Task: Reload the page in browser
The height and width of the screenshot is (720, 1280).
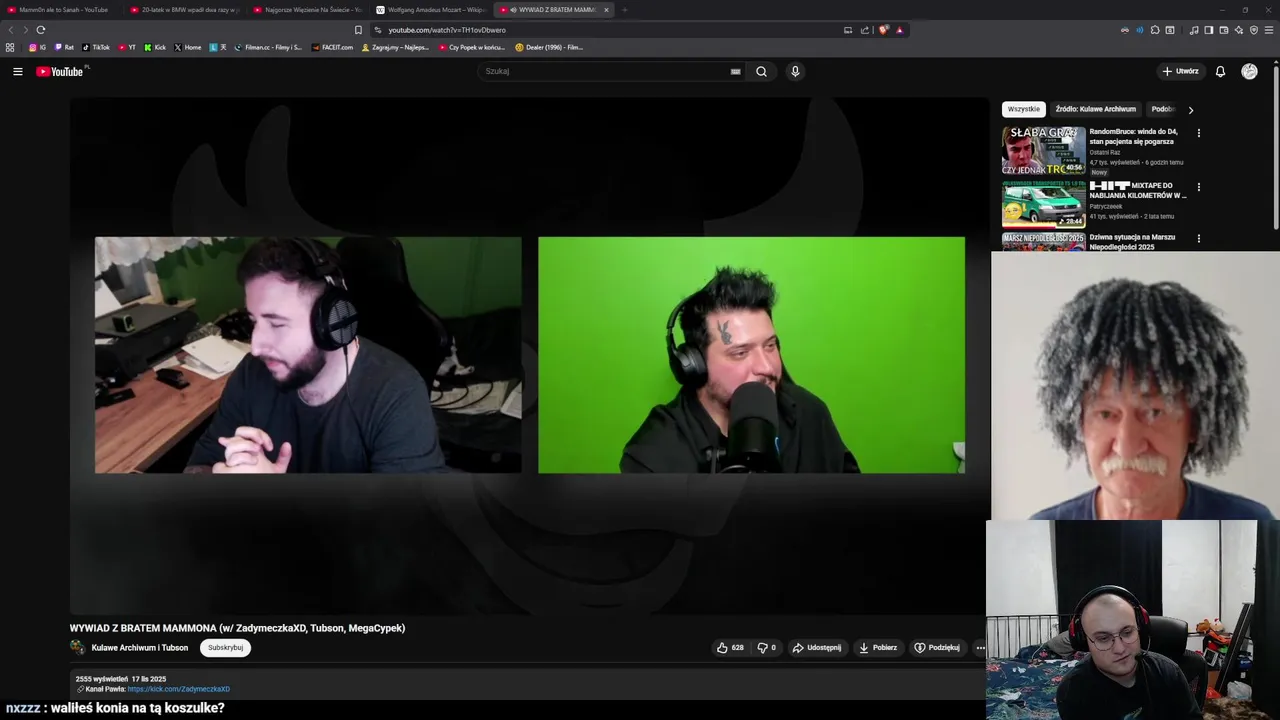Action: 40,30
